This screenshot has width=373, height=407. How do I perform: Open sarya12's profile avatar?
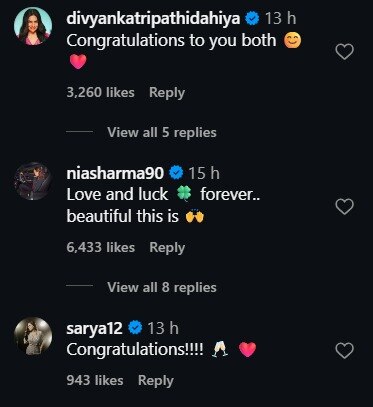33,336
